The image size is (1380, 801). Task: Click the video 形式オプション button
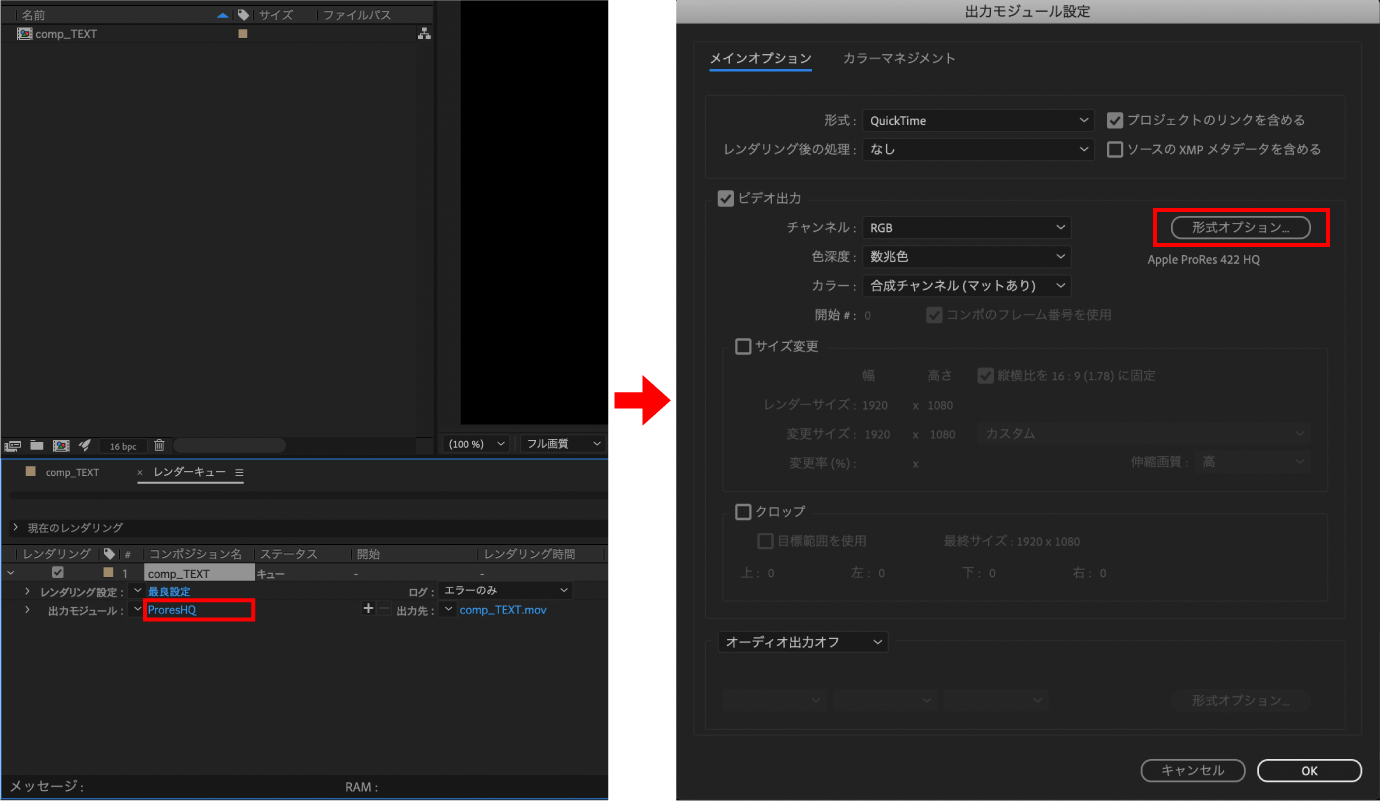pos(1240,227)
